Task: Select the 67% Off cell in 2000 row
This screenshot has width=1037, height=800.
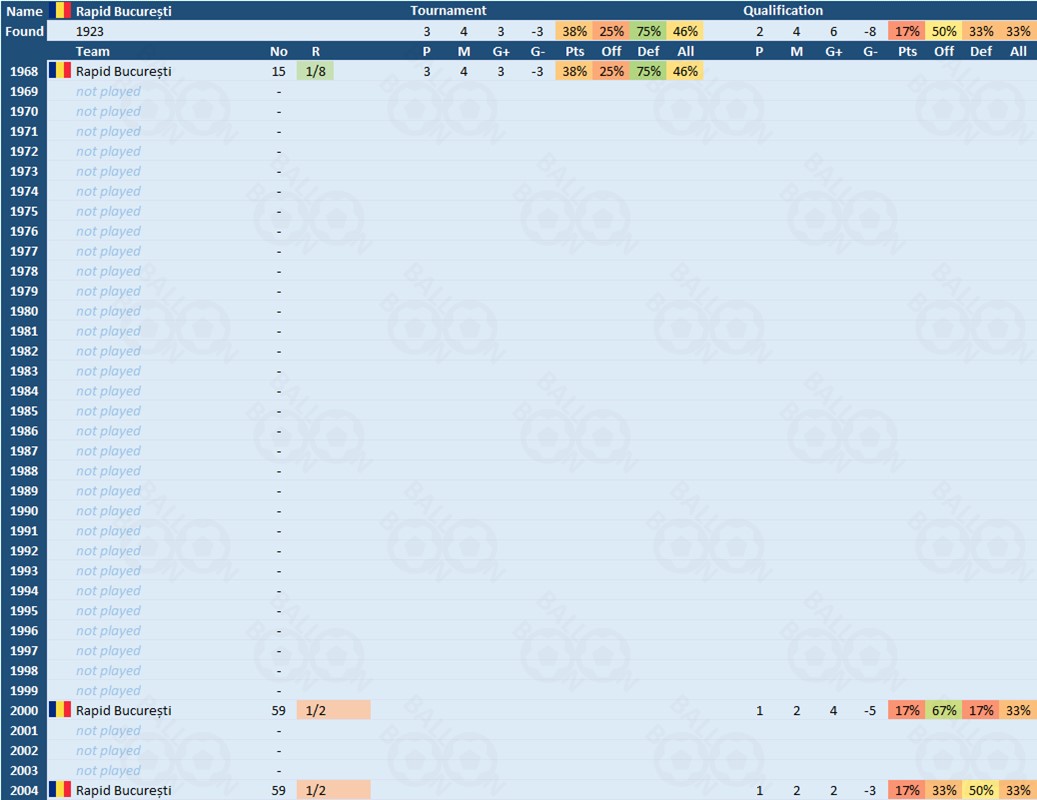Action: (x=944, y=710)
